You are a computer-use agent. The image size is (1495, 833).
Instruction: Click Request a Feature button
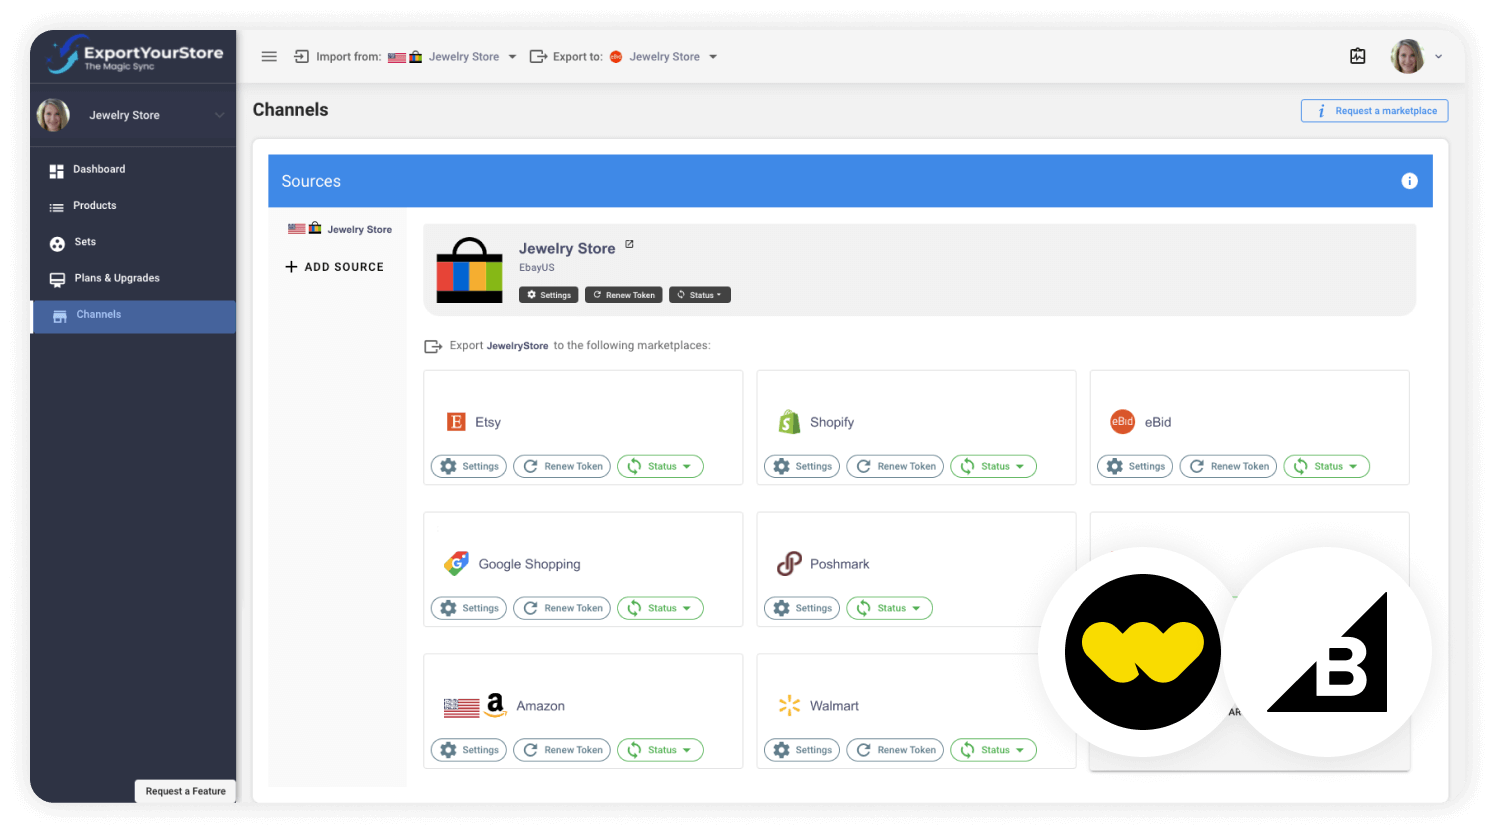pyautogui.click(x=185, y=791)
